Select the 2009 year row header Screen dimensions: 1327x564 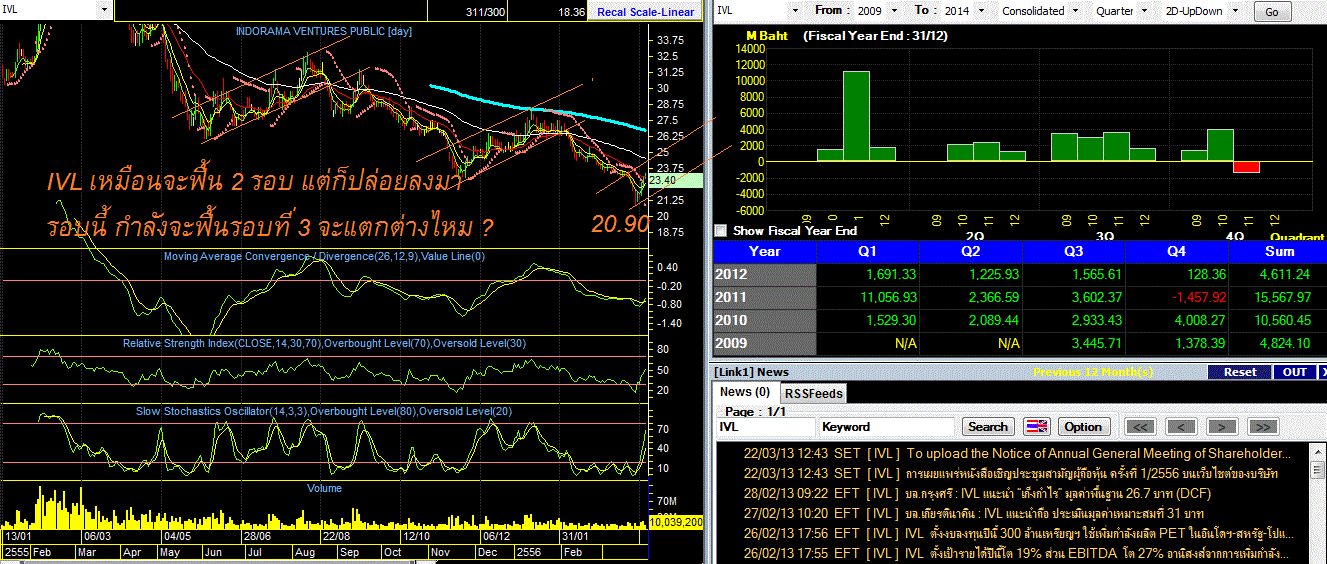pos(764,343)
